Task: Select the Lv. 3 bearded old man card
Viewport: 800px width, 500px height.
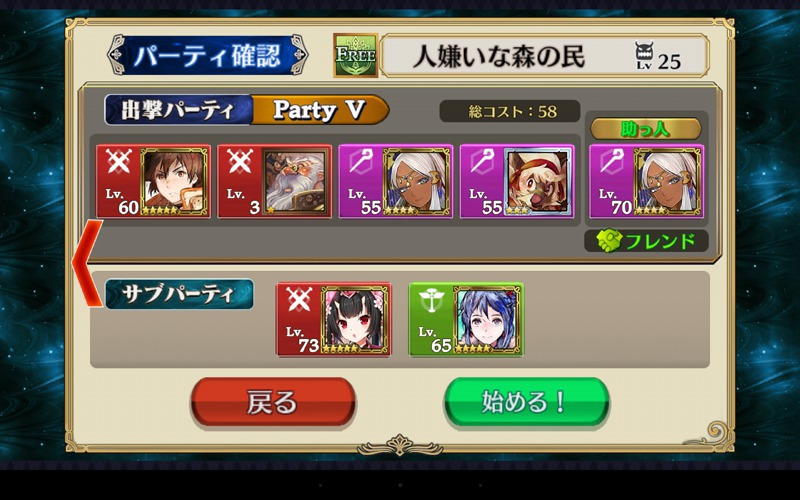Action: coord(274,182)
